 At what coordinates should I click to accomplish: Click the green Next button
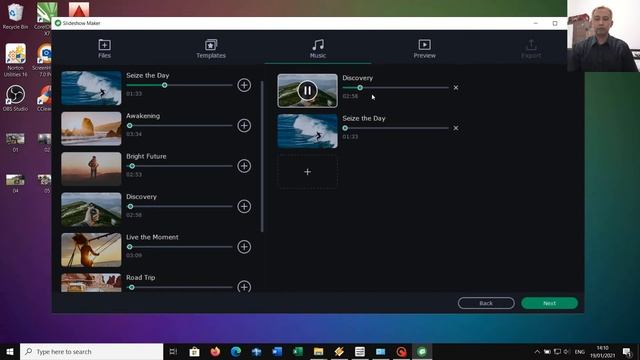(x=549, y=303)
